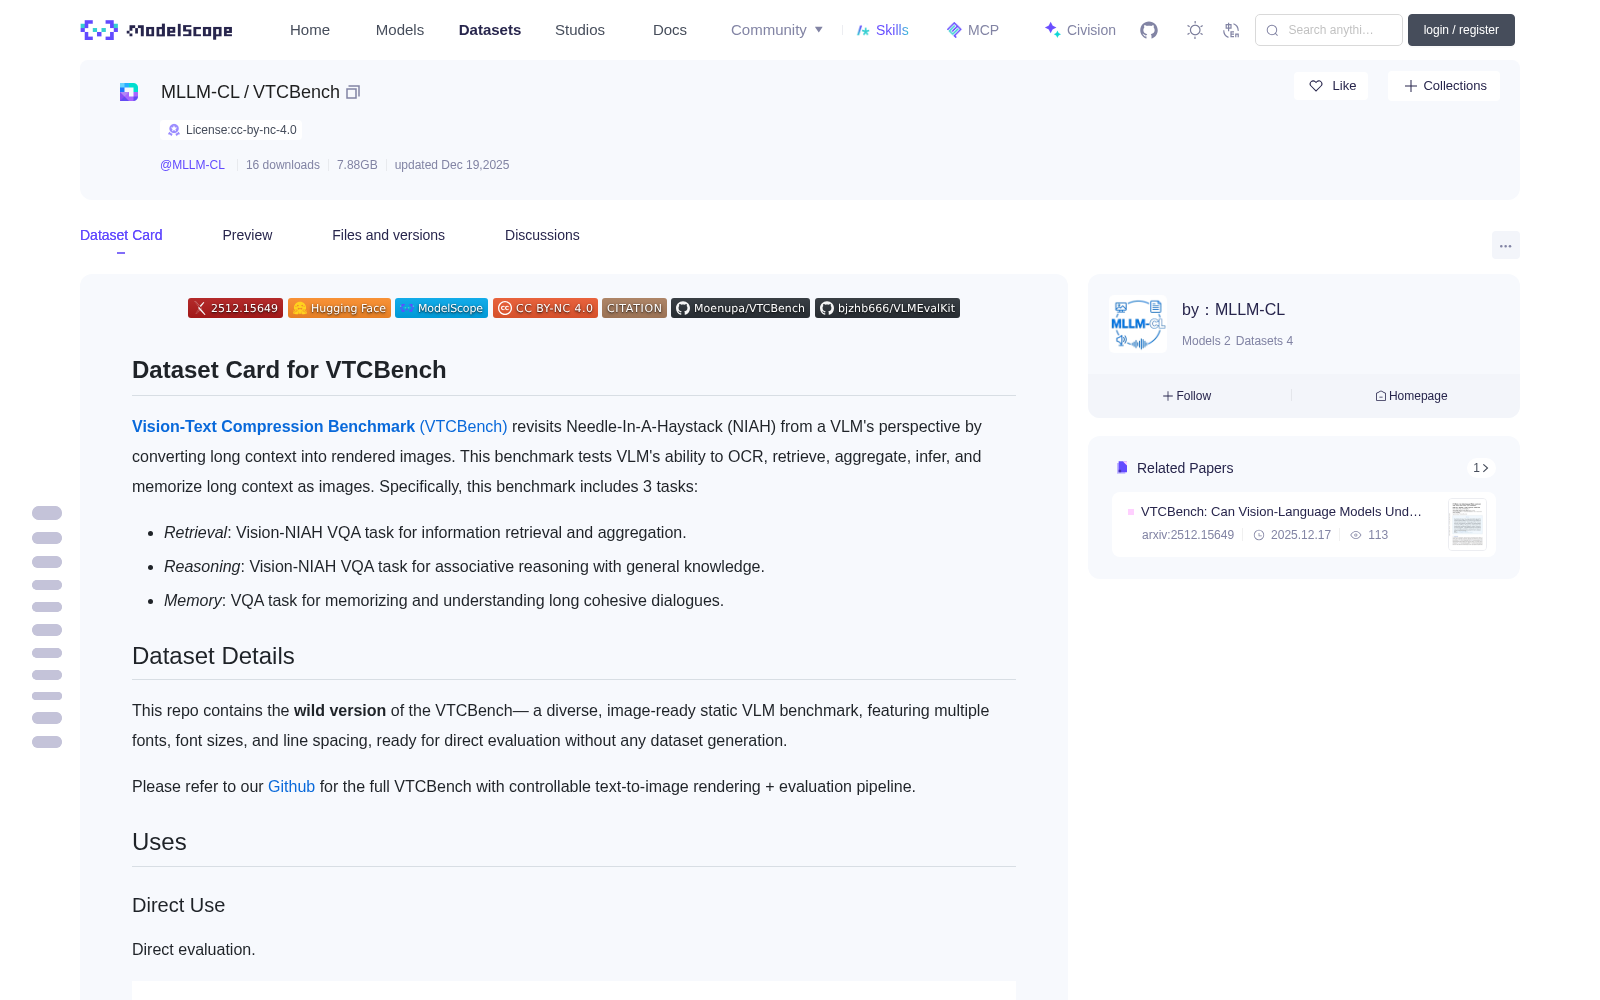
Task: Switch language with the translate icon
Action: coord(1231,30)
